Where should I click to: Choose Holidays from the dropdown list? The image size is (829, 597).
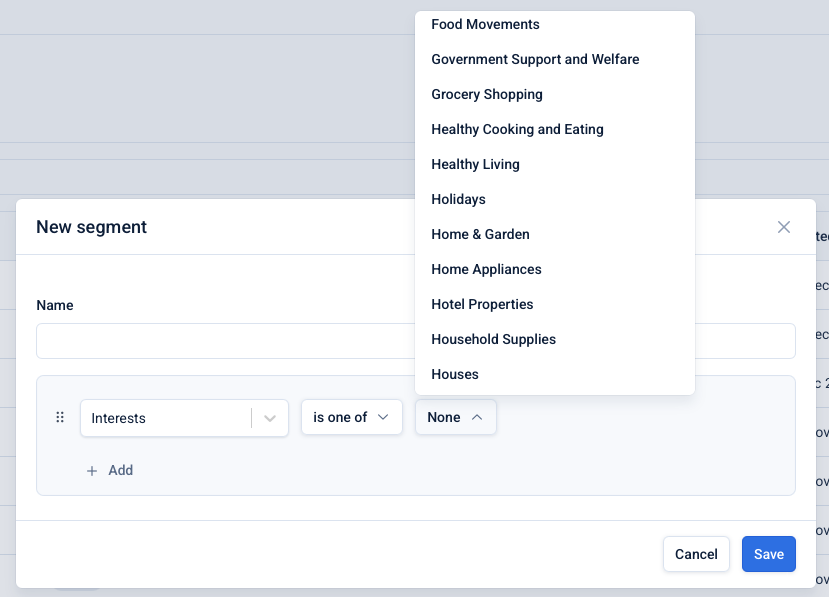click(x=458, y=200)
